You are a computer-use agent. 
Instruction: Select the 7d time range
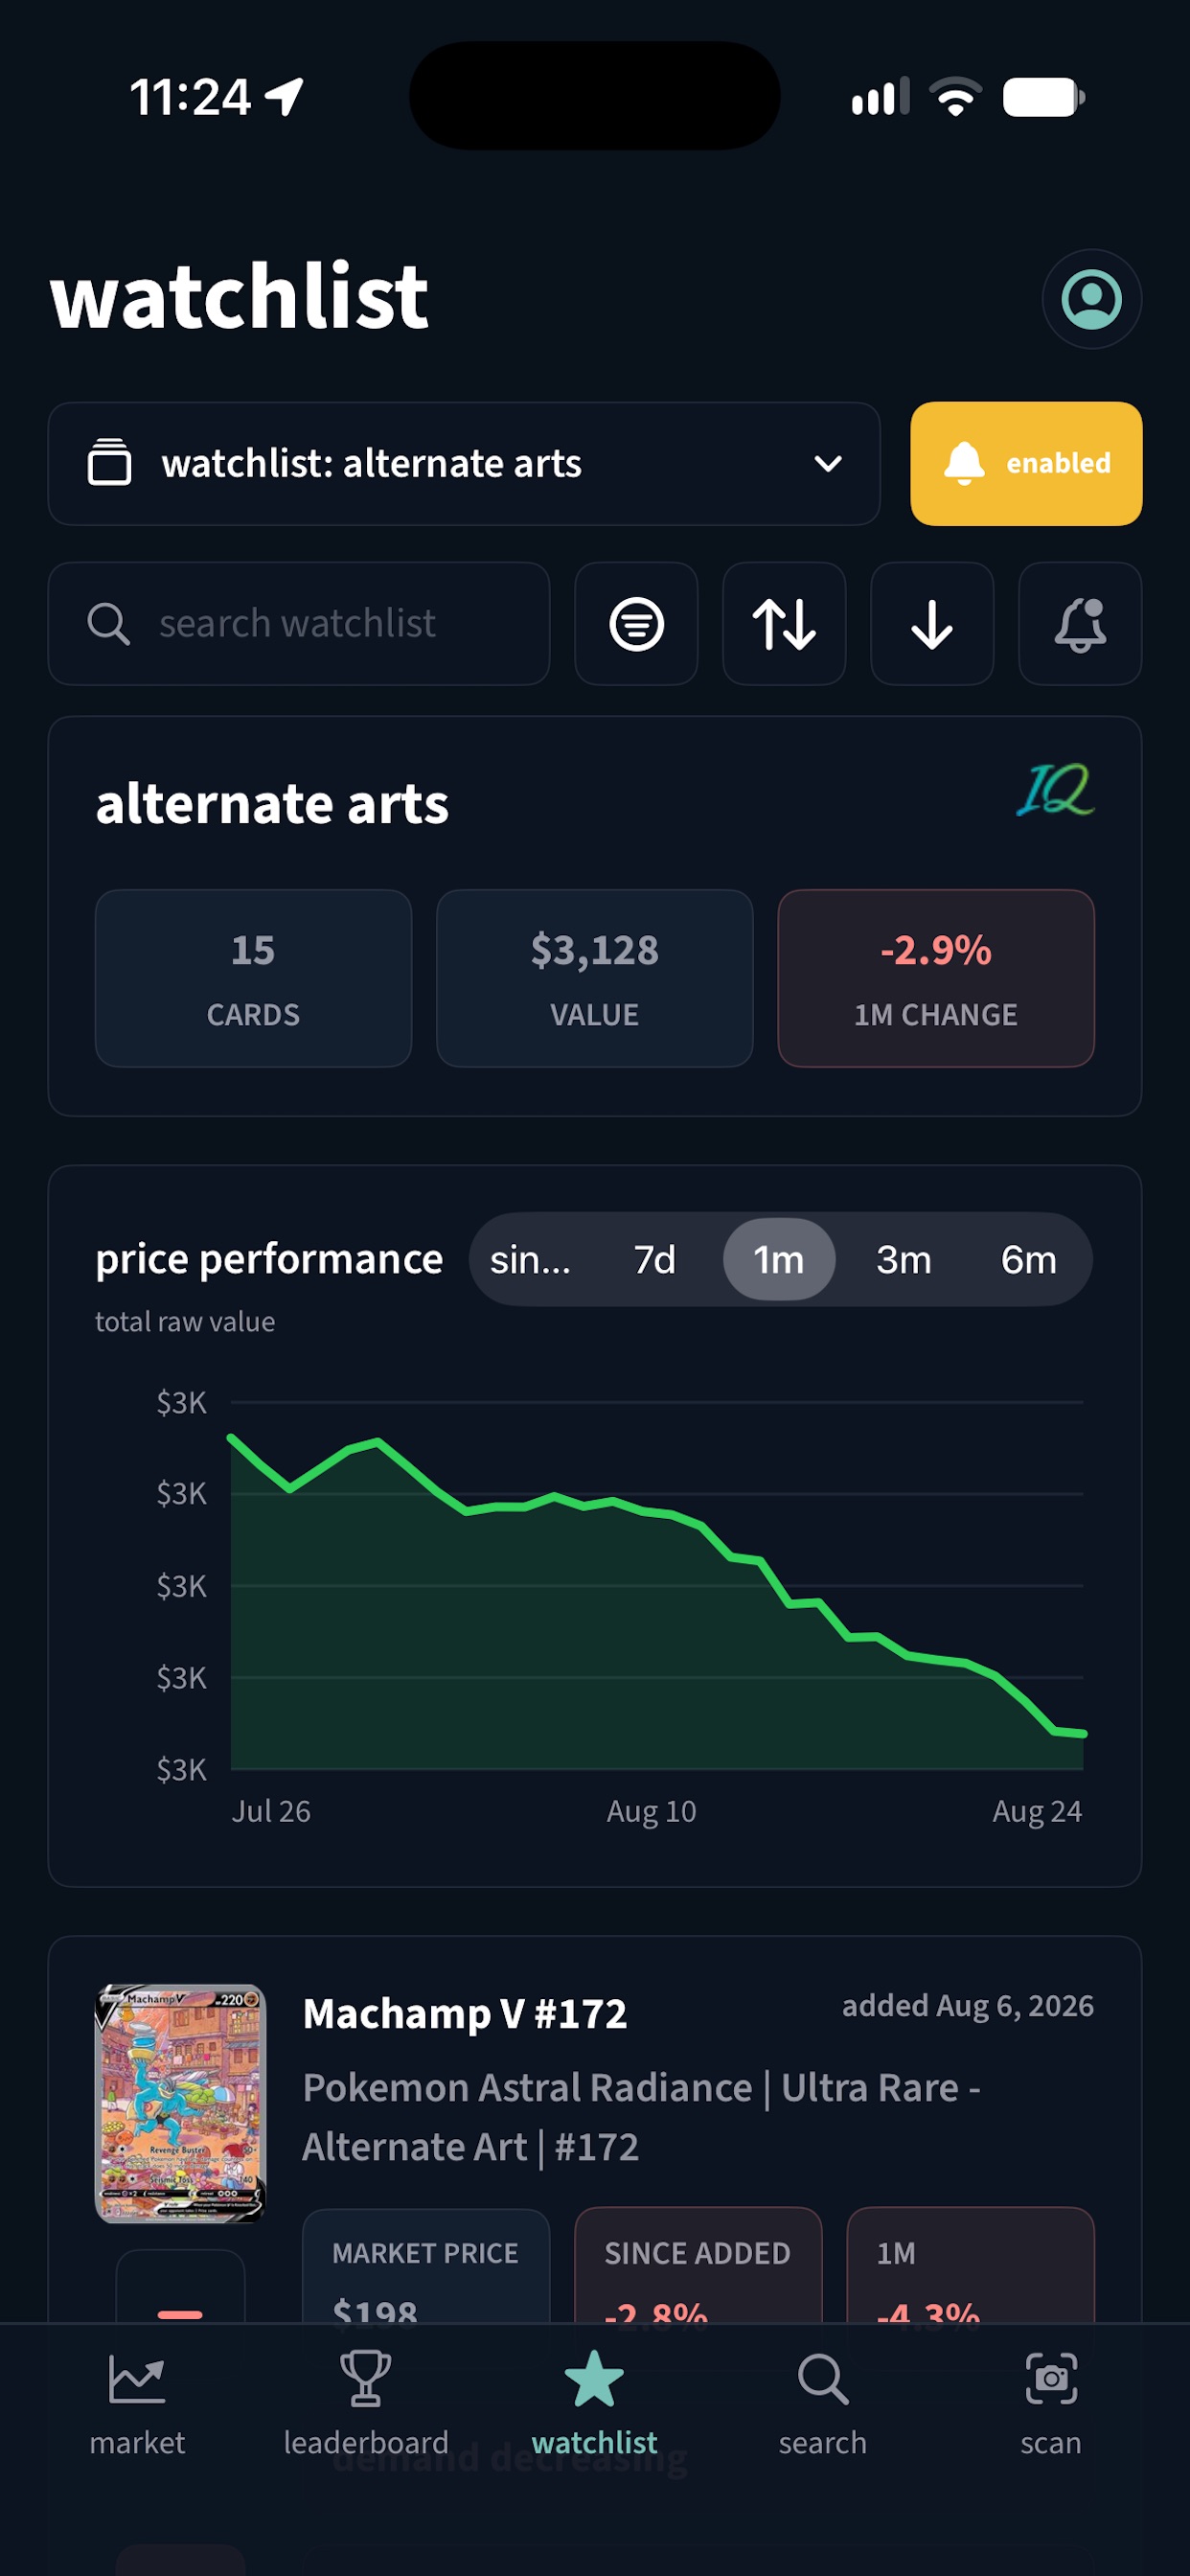point(654,1259)
